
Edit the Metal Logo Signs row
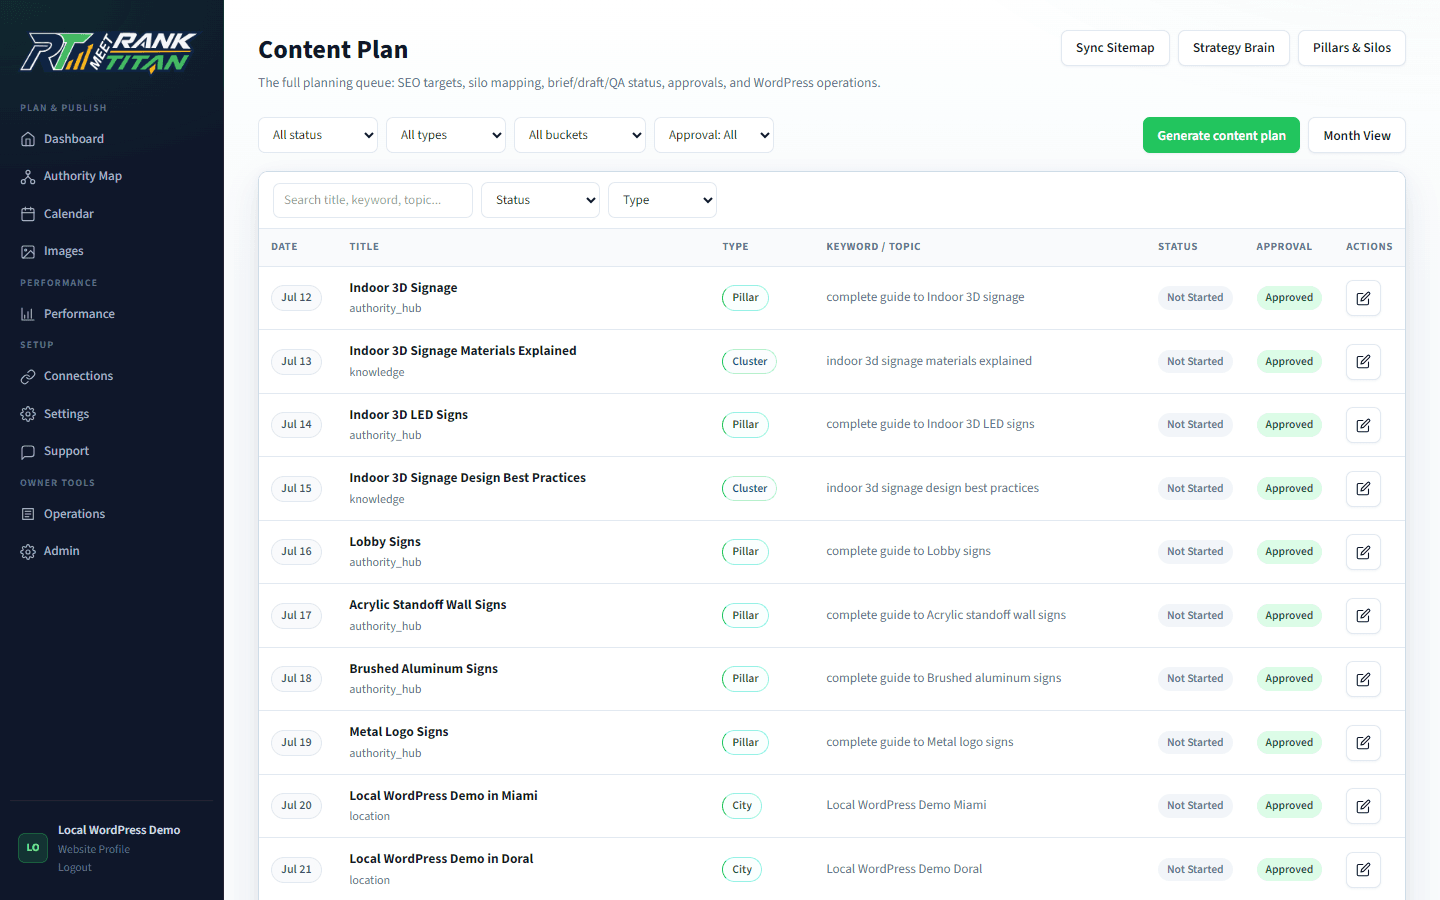pos(1363,743)
